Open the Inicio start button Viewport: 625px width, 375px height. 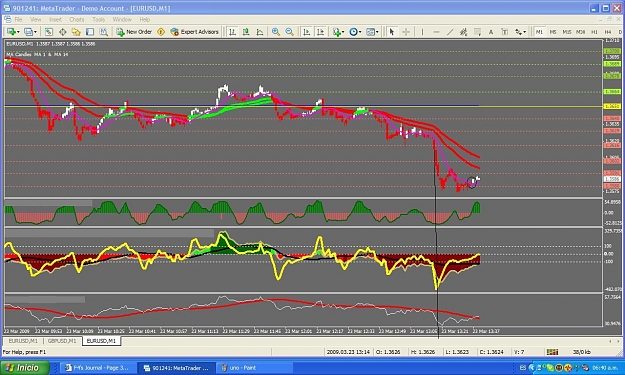(25, 367)
